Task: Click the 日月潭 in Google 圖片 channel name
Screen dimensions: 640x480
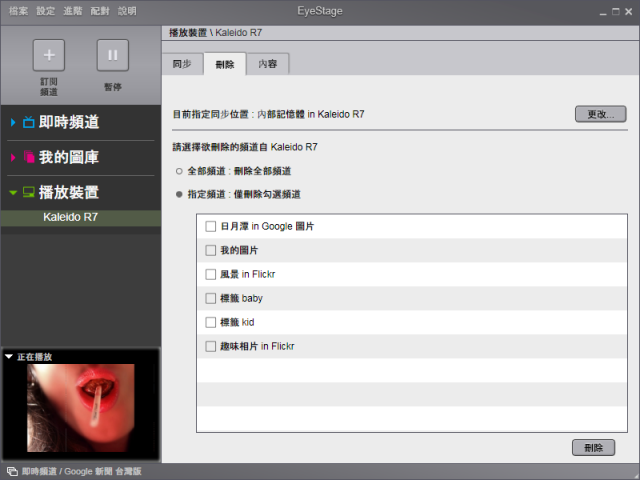Action: click(267, 226)
